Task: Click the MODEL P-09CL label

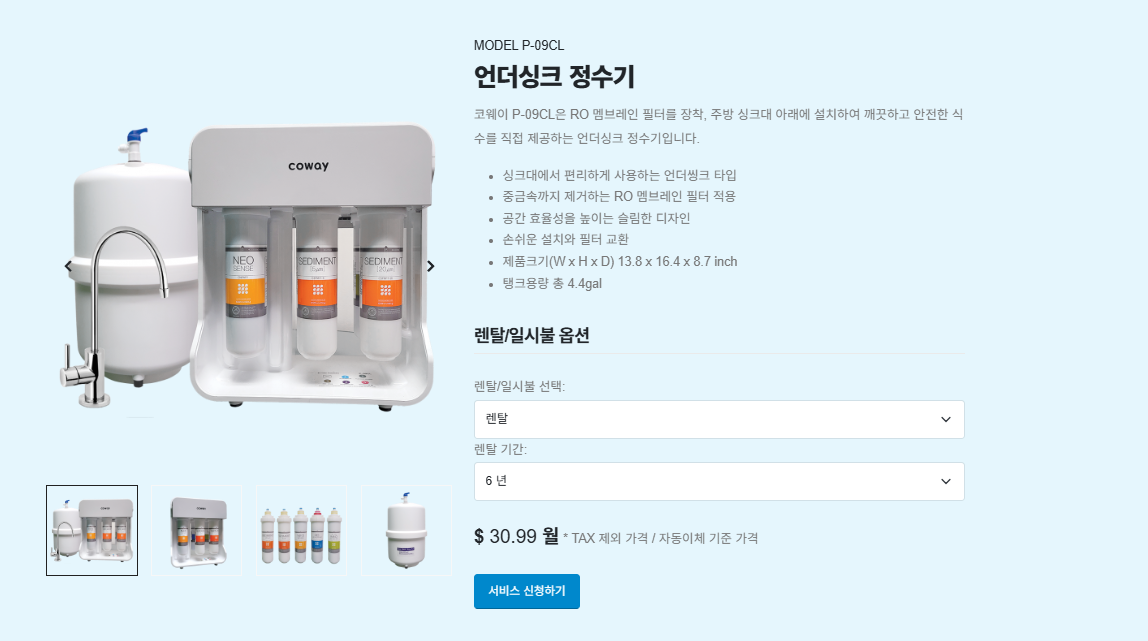Action: pyautogui.click(x=518, y=45)
